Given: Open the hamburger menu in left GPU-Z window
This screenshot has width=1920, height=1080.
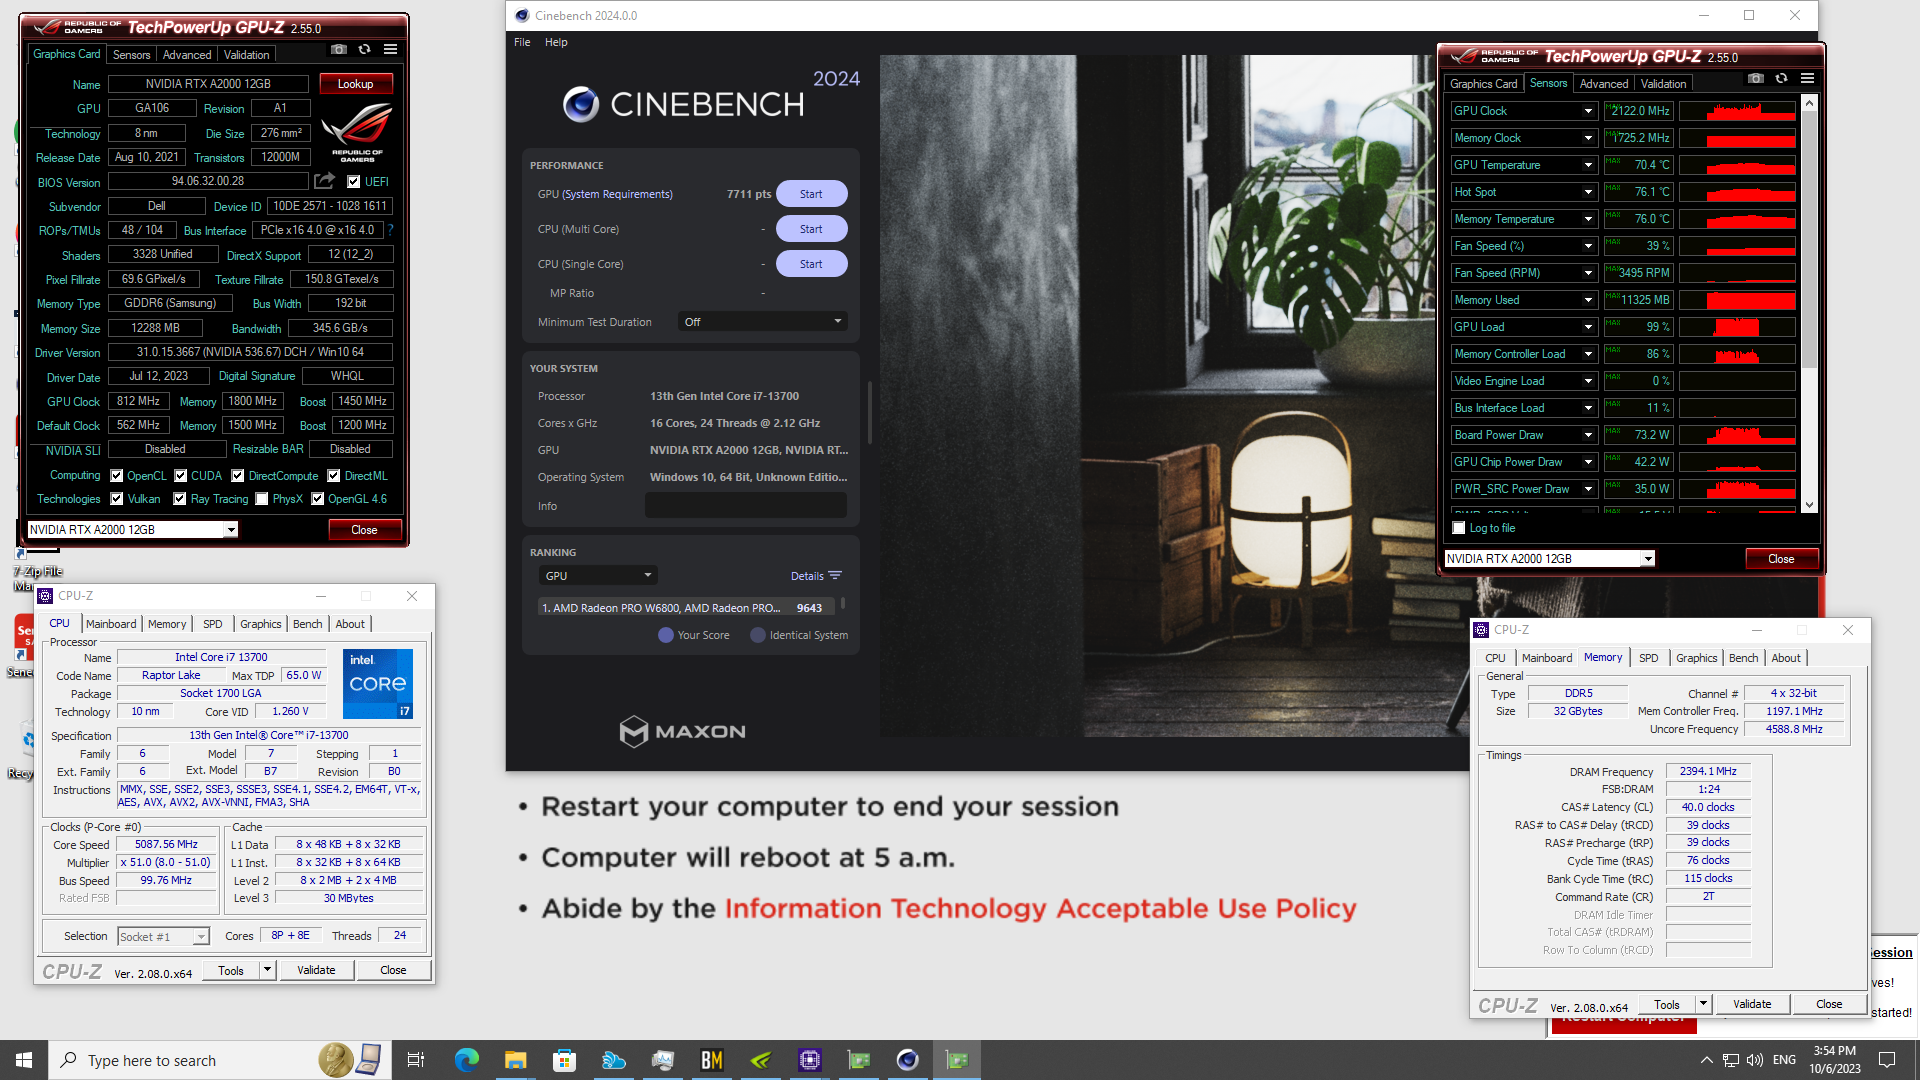Looking at the screenshot, I should click(390, 49).
